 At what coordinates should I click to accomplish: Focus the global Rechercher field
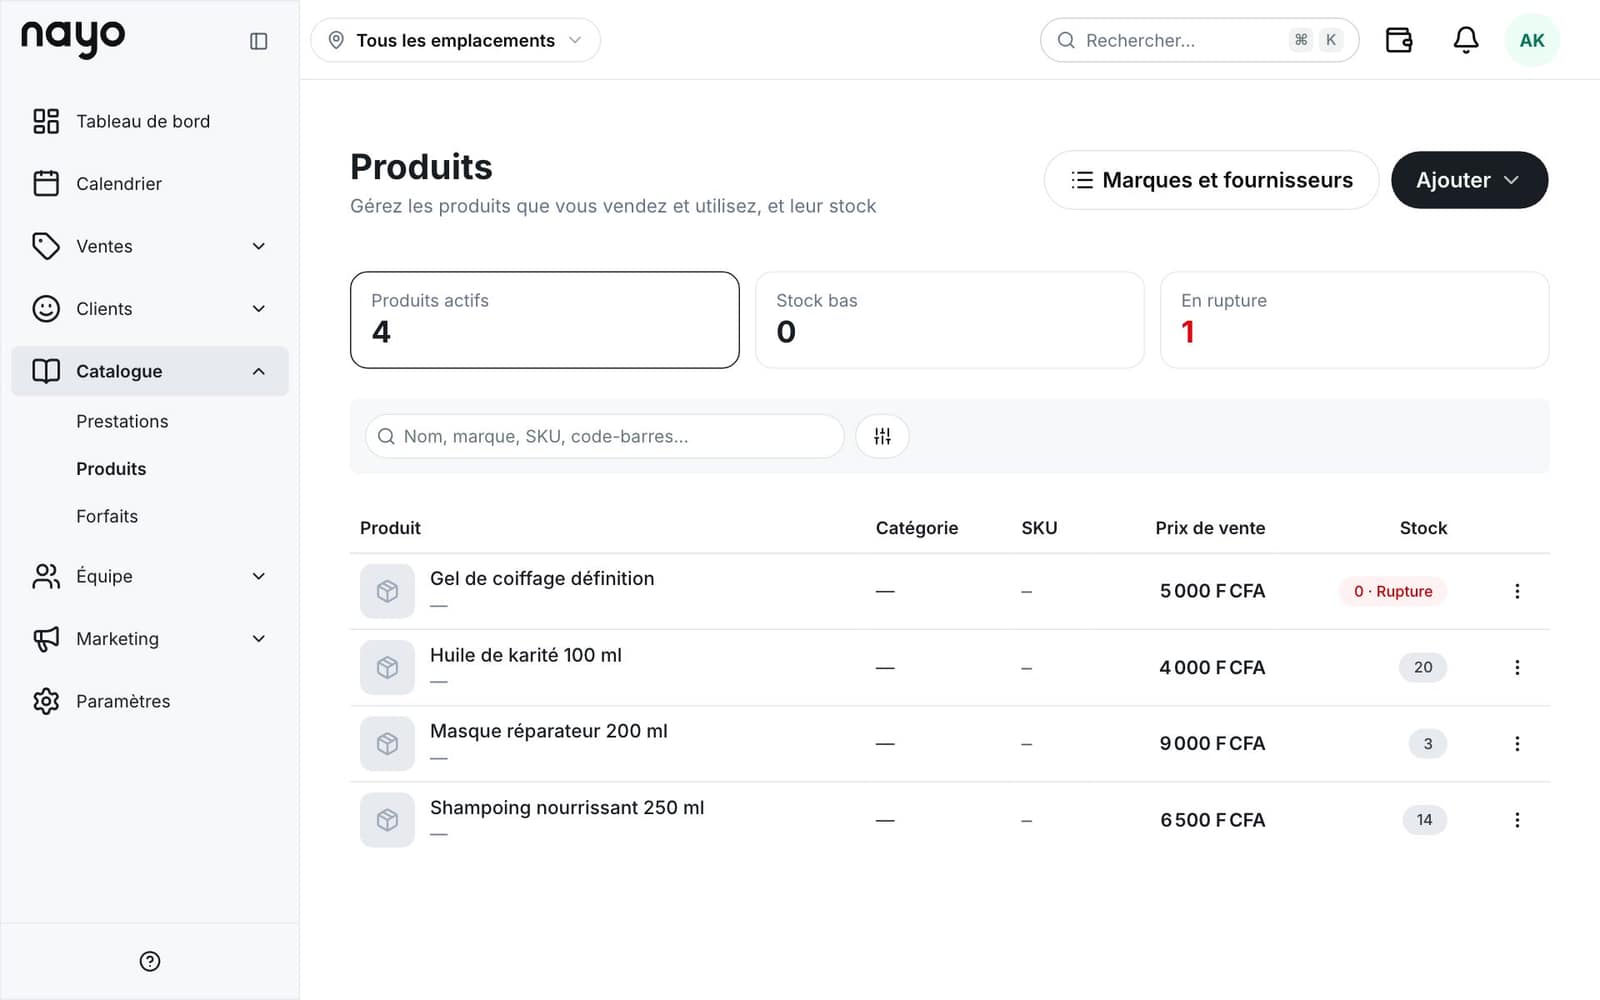click(x=1199, y=40)
